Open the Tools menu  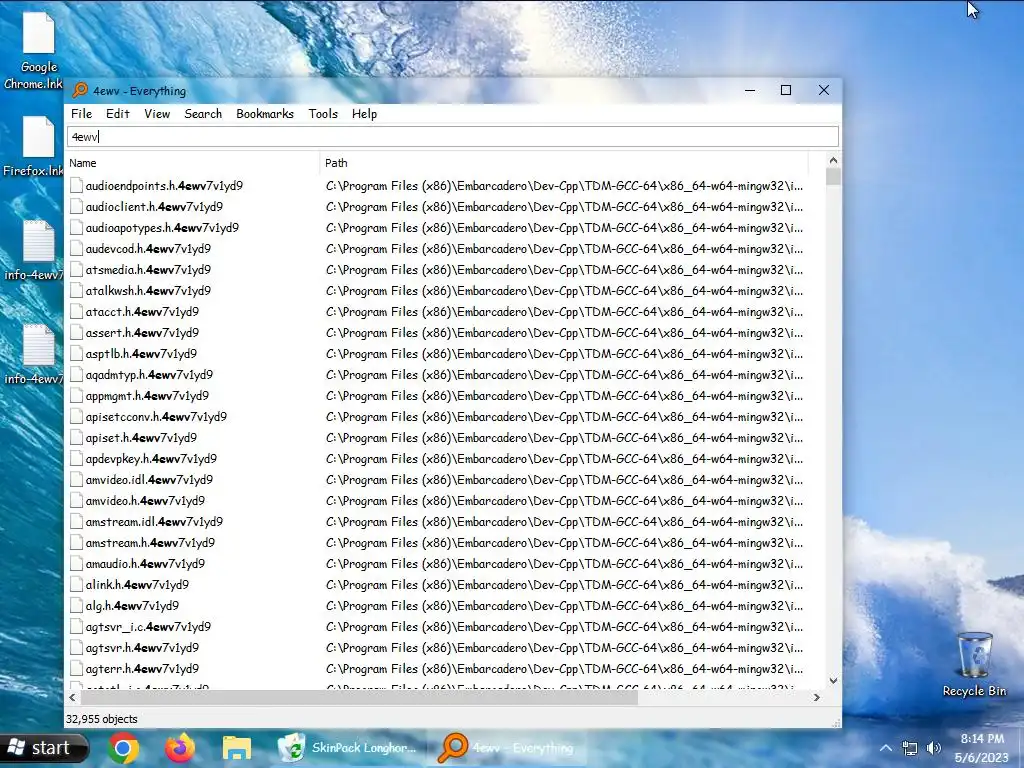pyautogui.click(x=323, y=114)
